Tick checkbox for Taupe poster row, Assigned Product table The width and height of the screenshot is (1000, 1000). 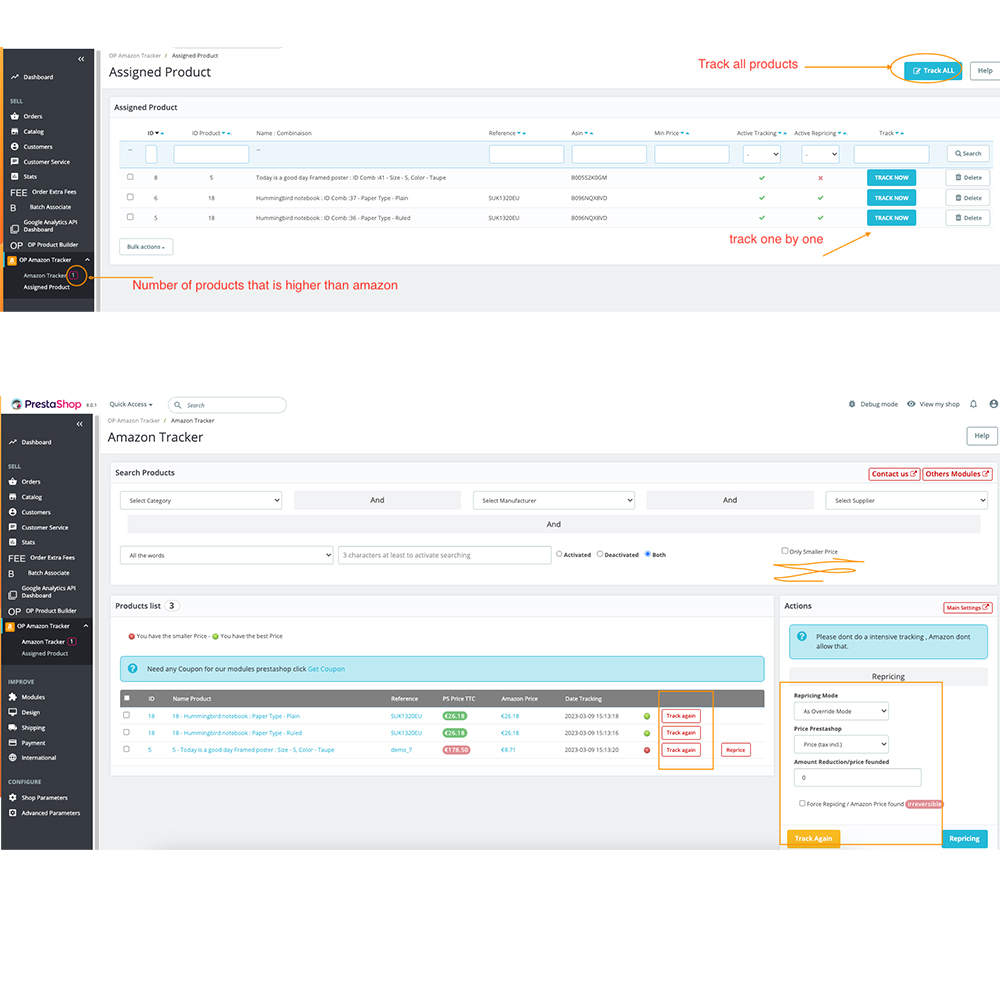click(x=130, y=177)
